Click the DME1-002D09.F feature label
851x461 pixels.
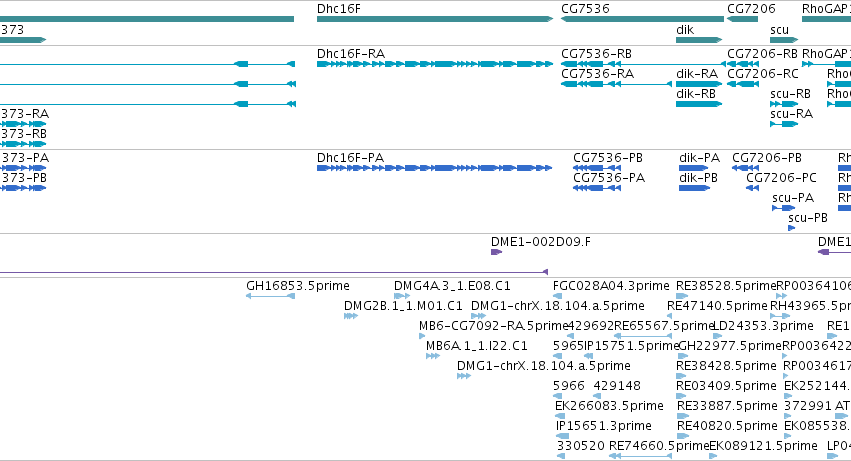point(541,242)
